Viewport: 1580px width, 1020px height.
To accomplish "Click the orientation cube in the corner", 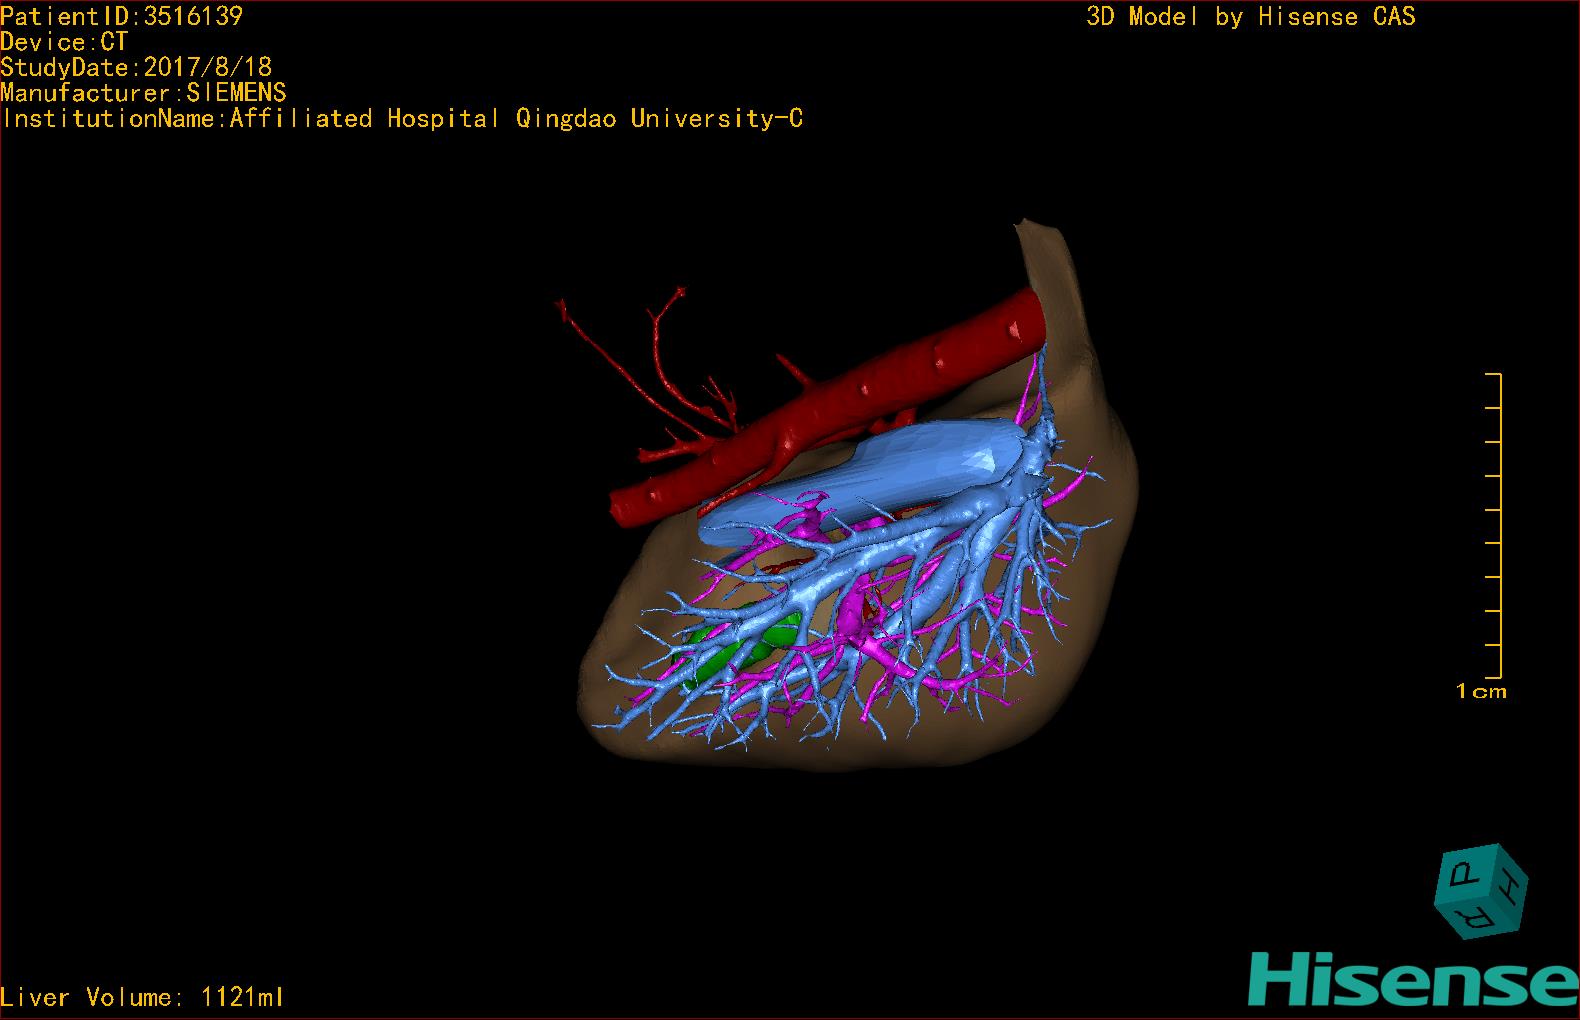I will (x=1481, y=890).
